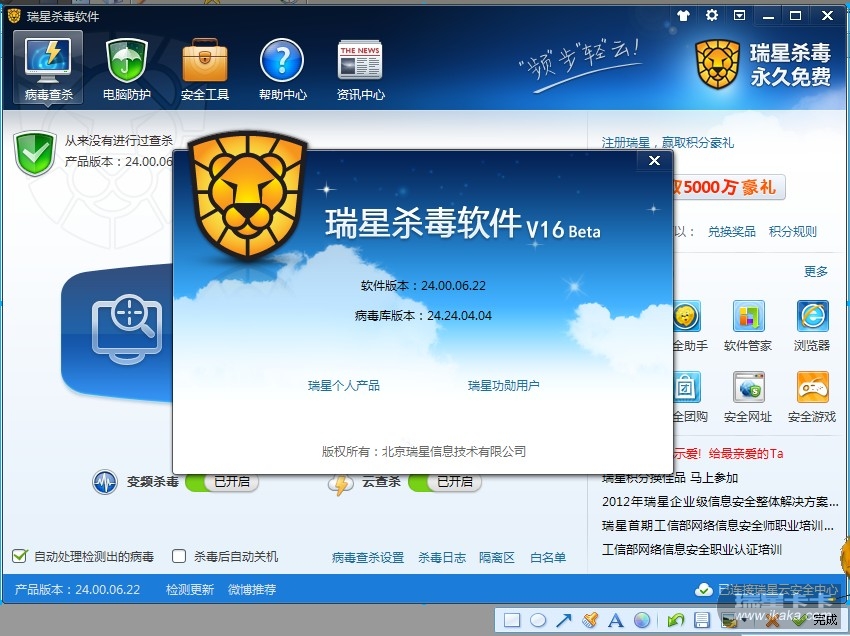Close the About dialog with the X

tap(654, 160)
